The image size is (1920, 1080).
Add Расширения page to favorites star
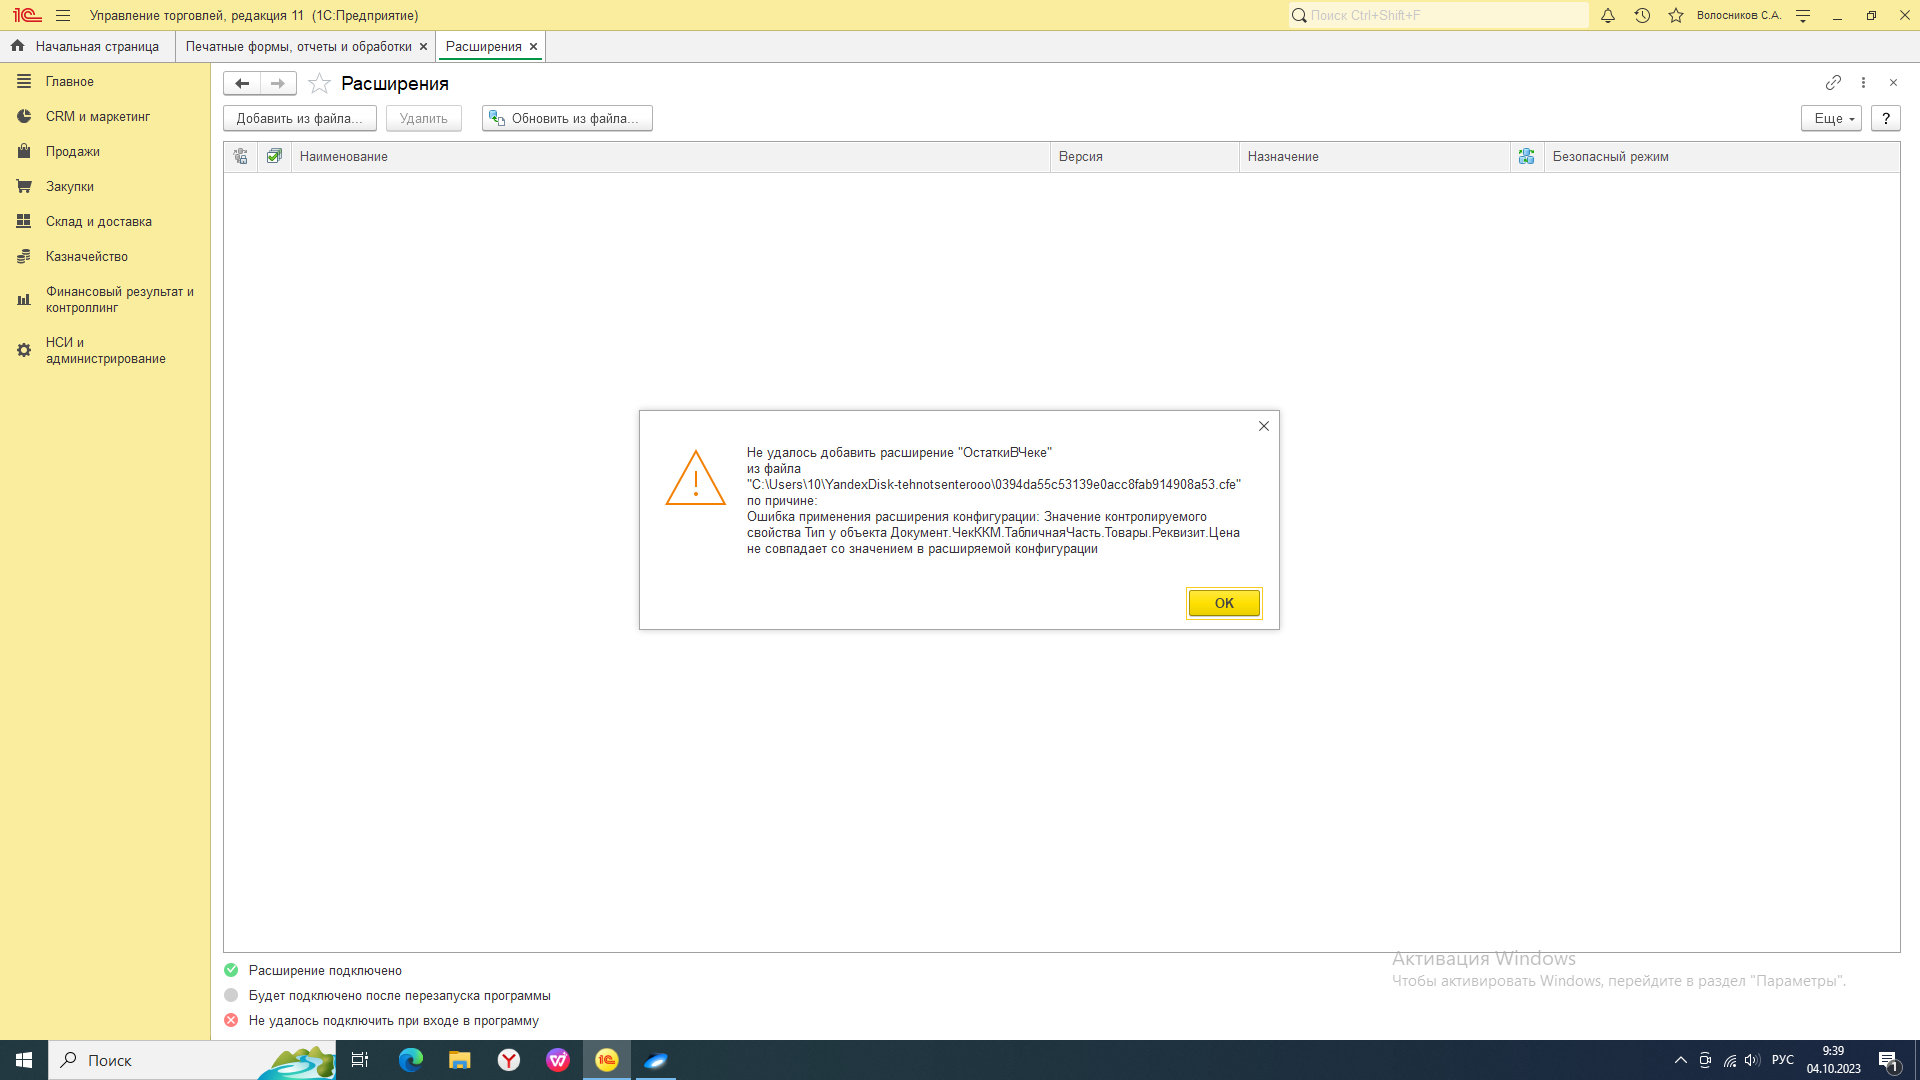(x=319, y=83)
